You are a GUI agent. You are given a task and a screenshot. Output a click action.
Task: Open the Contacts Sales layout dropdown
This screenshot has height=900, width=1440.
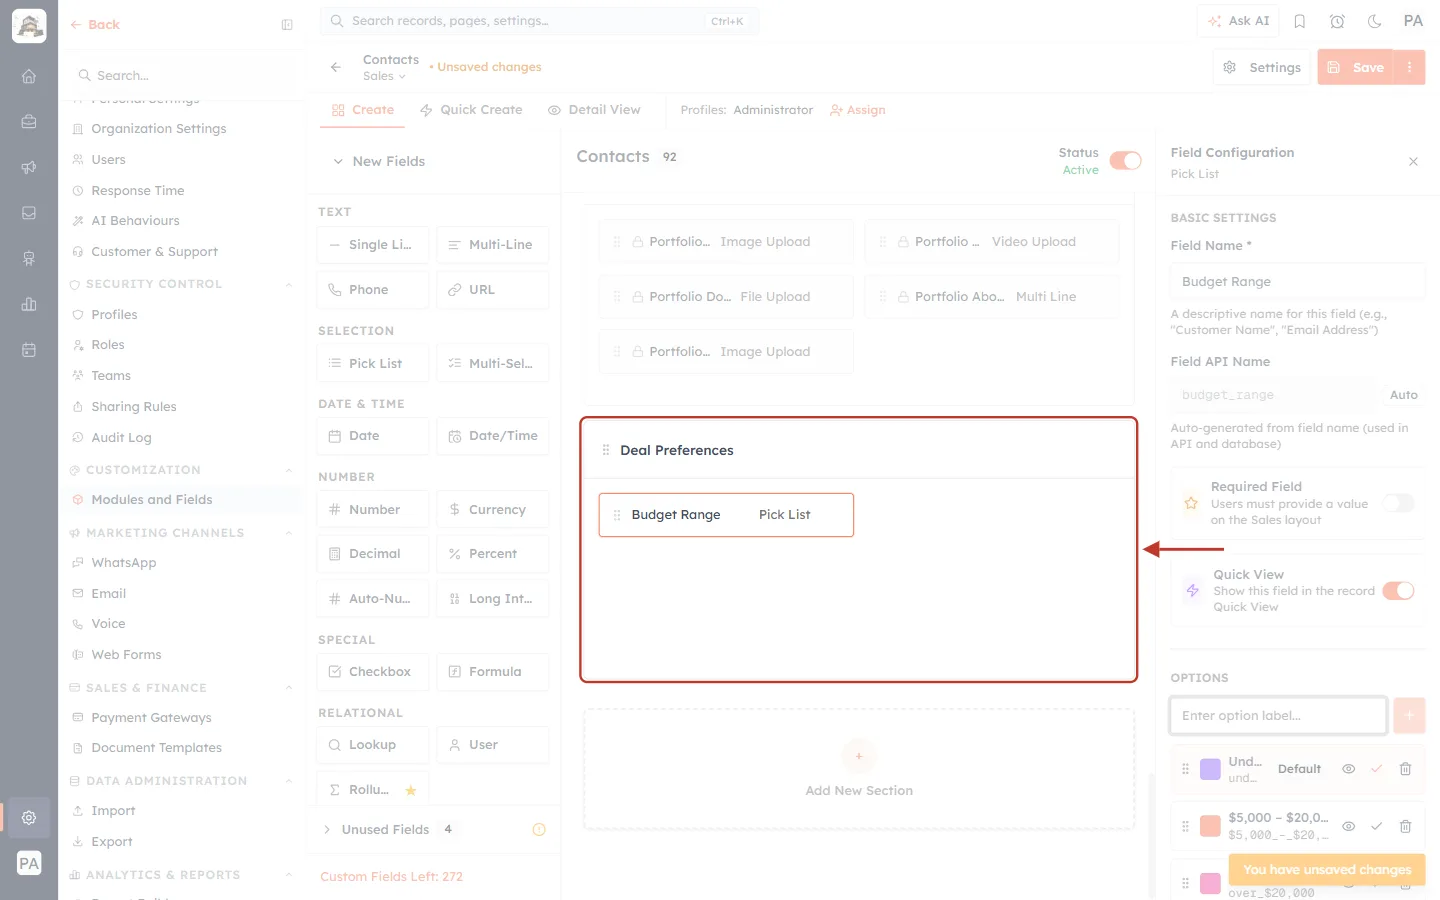click(384, 76)
